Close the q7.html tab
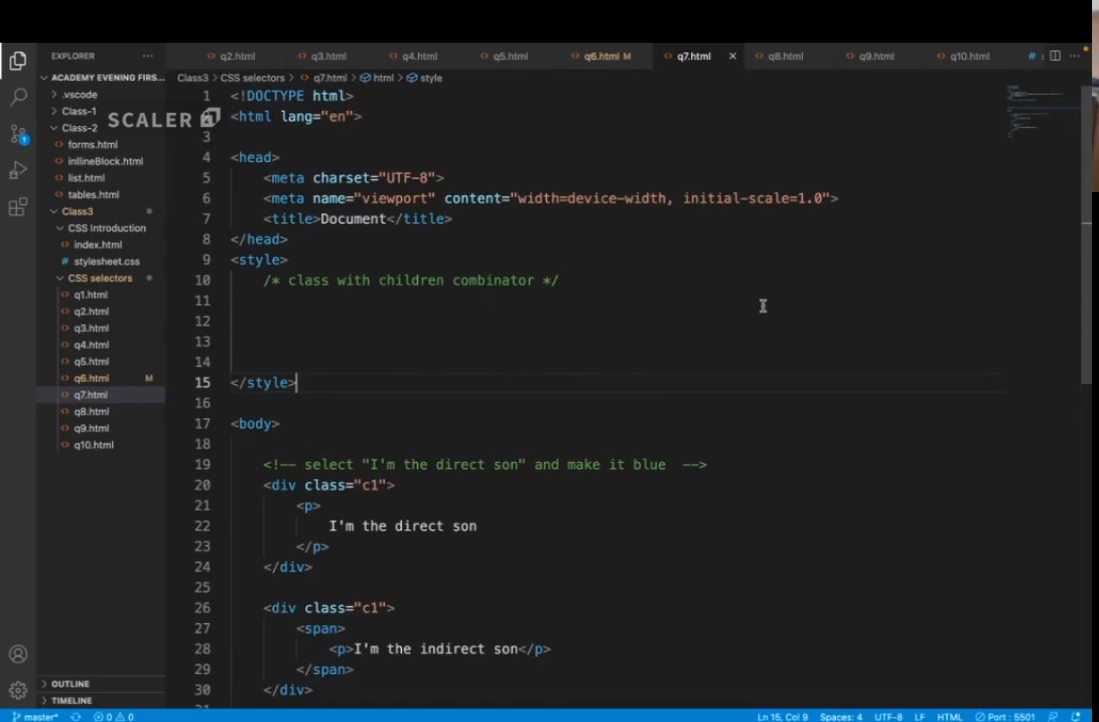The height and width of the screenshot is (722, 1099). pos(732,56)
